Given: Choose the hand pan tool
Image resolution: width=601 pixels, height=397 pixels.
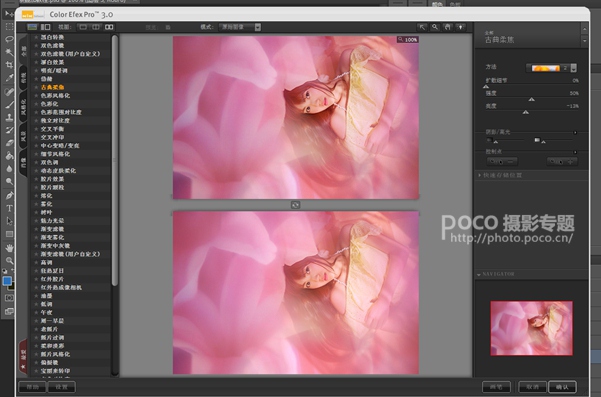Looking at the screenshot, I should point(447,27).
